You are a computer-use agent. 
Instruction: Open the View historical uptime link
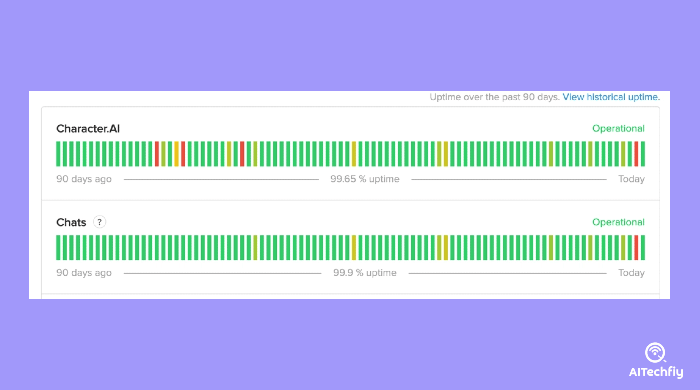point(611,97)
